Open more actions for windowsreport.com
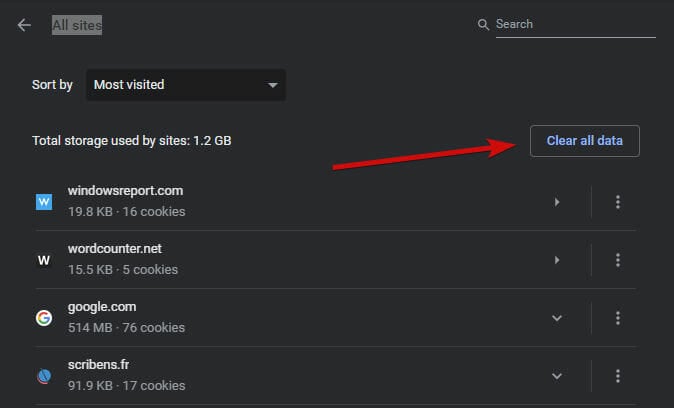The height and width of the screenshot is (408, 674). pos(618,202)
